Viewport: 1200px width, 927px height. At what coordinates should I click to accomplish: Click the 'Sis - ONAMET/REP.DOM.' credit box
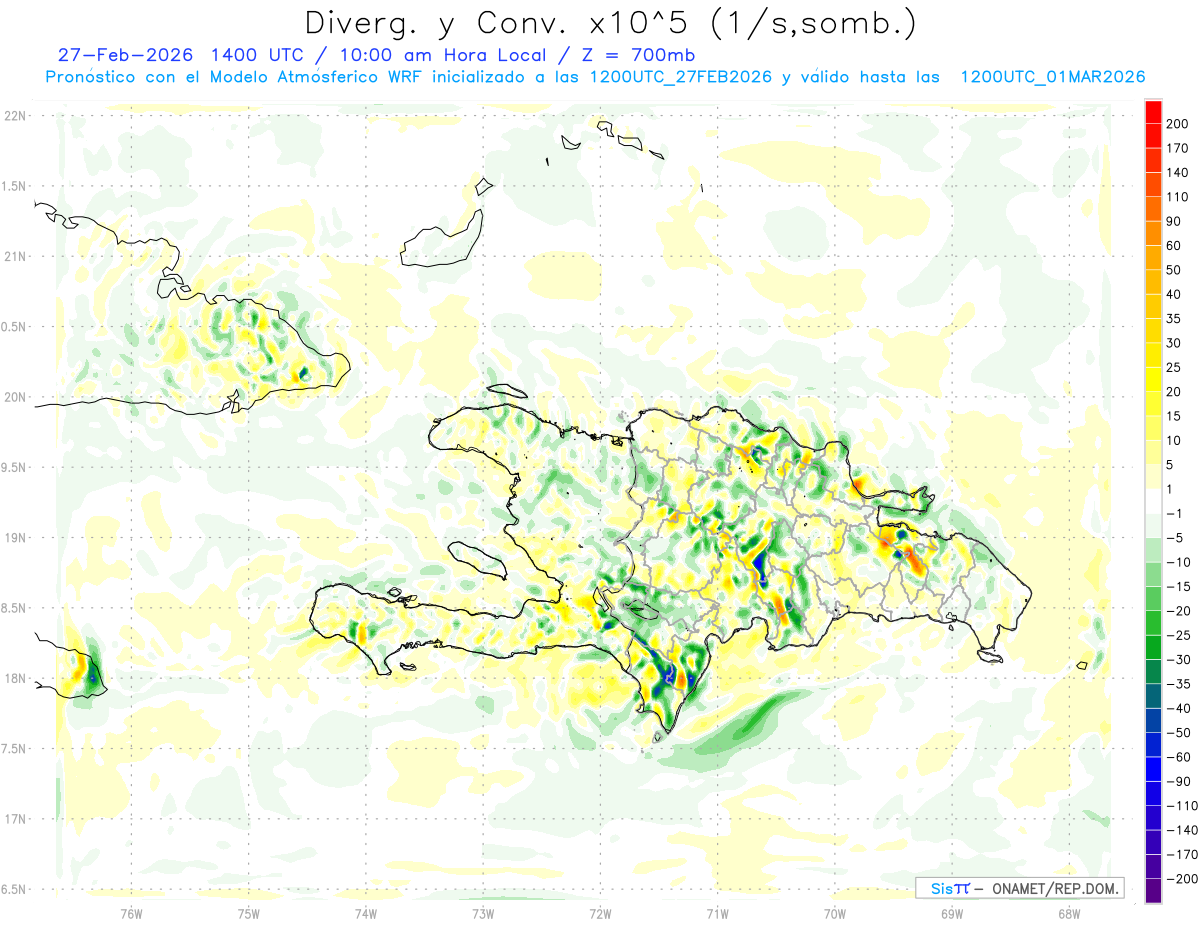tap(1019, 888)
